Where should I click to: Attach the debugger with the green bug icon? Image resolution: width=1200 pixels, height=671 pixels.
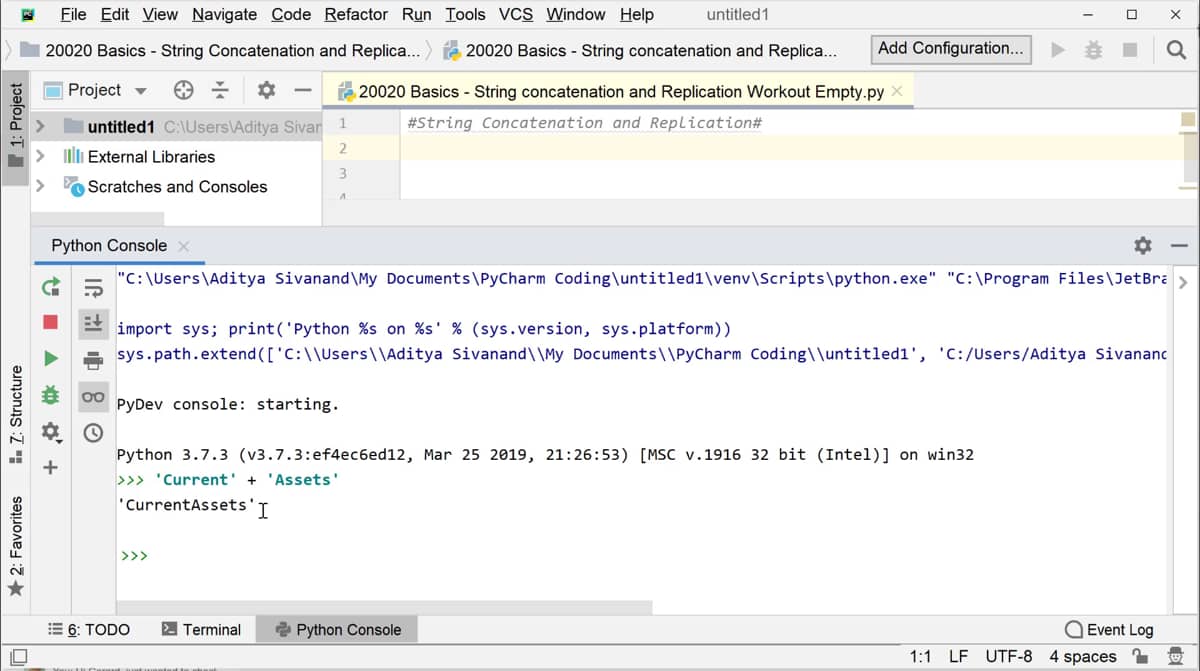[50, 396]
